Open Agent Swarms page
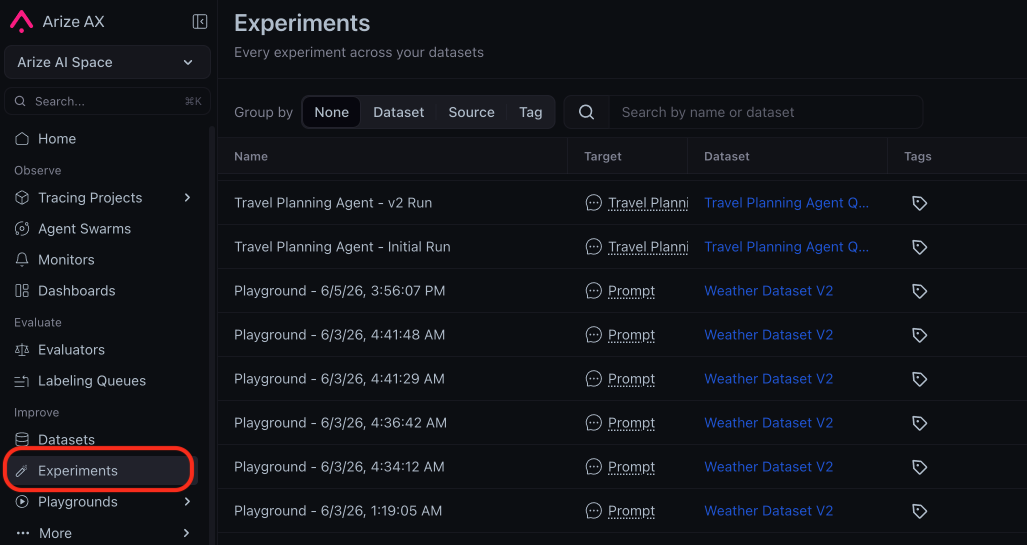 (x=84, y=229)
